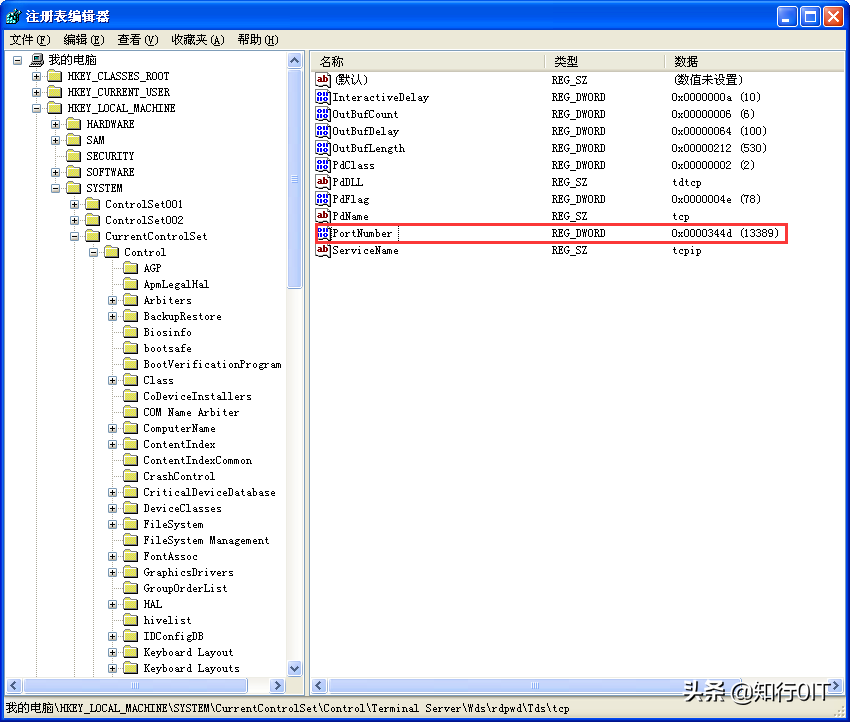Select the PdFlag value entry
Viewport: 850px width, 722px height.
(x=370, y=199)
